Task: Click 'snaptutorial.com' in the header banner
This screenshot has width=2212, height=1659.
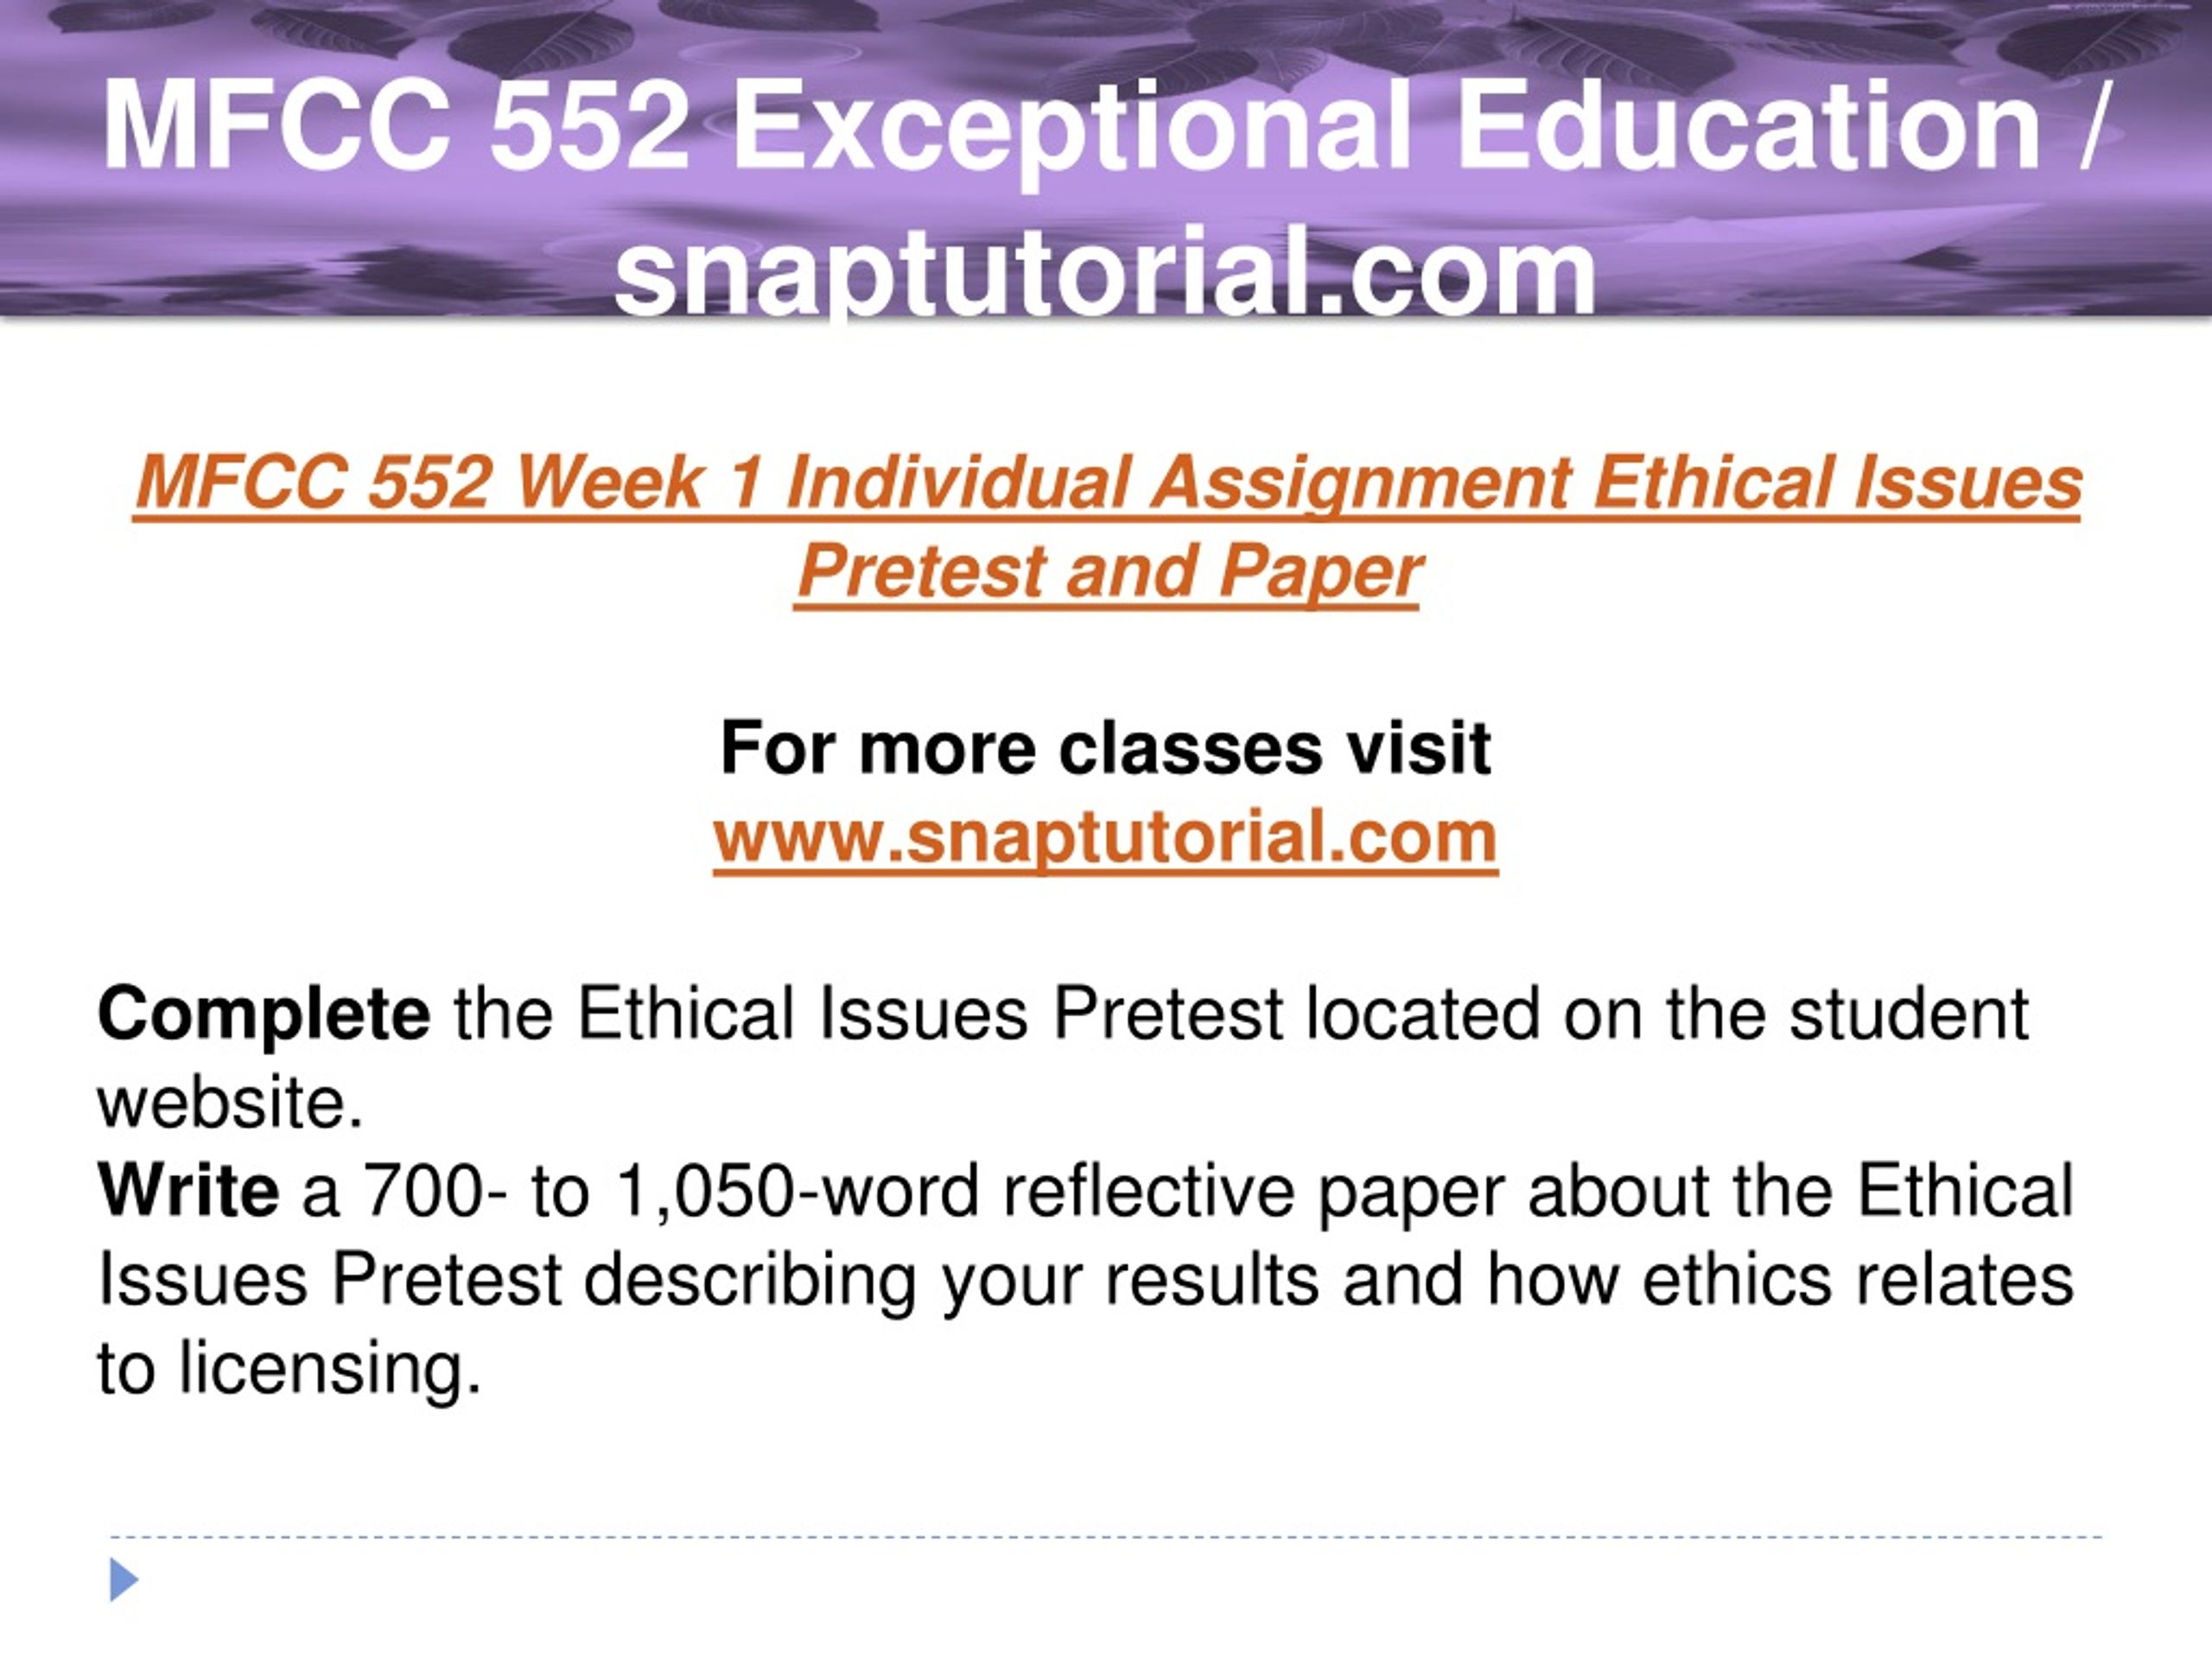Action: [x=1105, y=272]
